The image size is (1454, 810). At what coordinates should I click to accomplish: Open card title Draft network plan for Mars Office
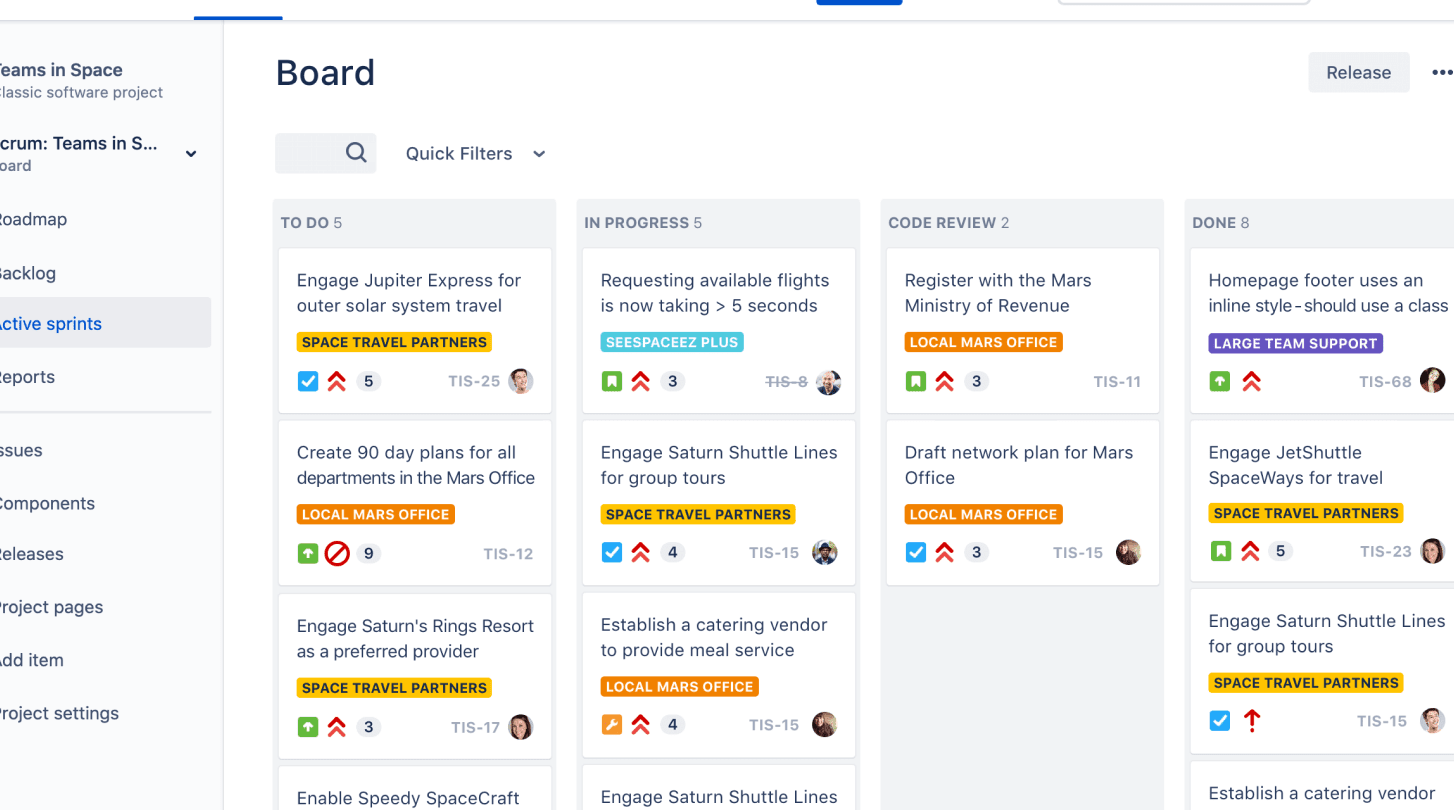(x=1019, y=465)
